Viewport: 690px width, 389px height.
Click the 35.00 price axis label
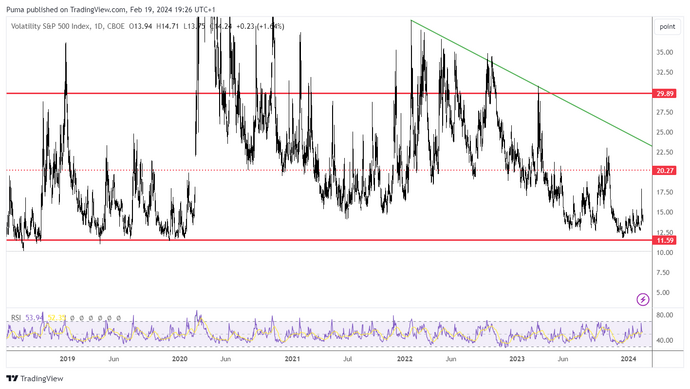[664, 52]
